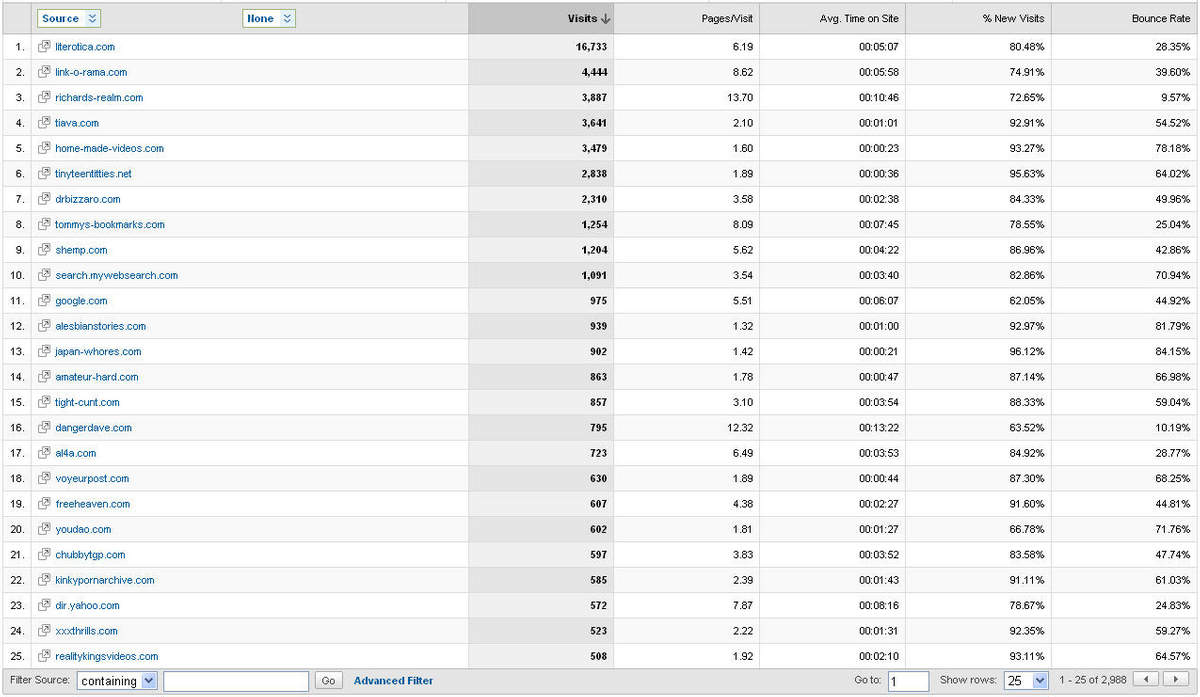Go to previous page of results
The image size is (1200, 697).
coord(1147,680)
